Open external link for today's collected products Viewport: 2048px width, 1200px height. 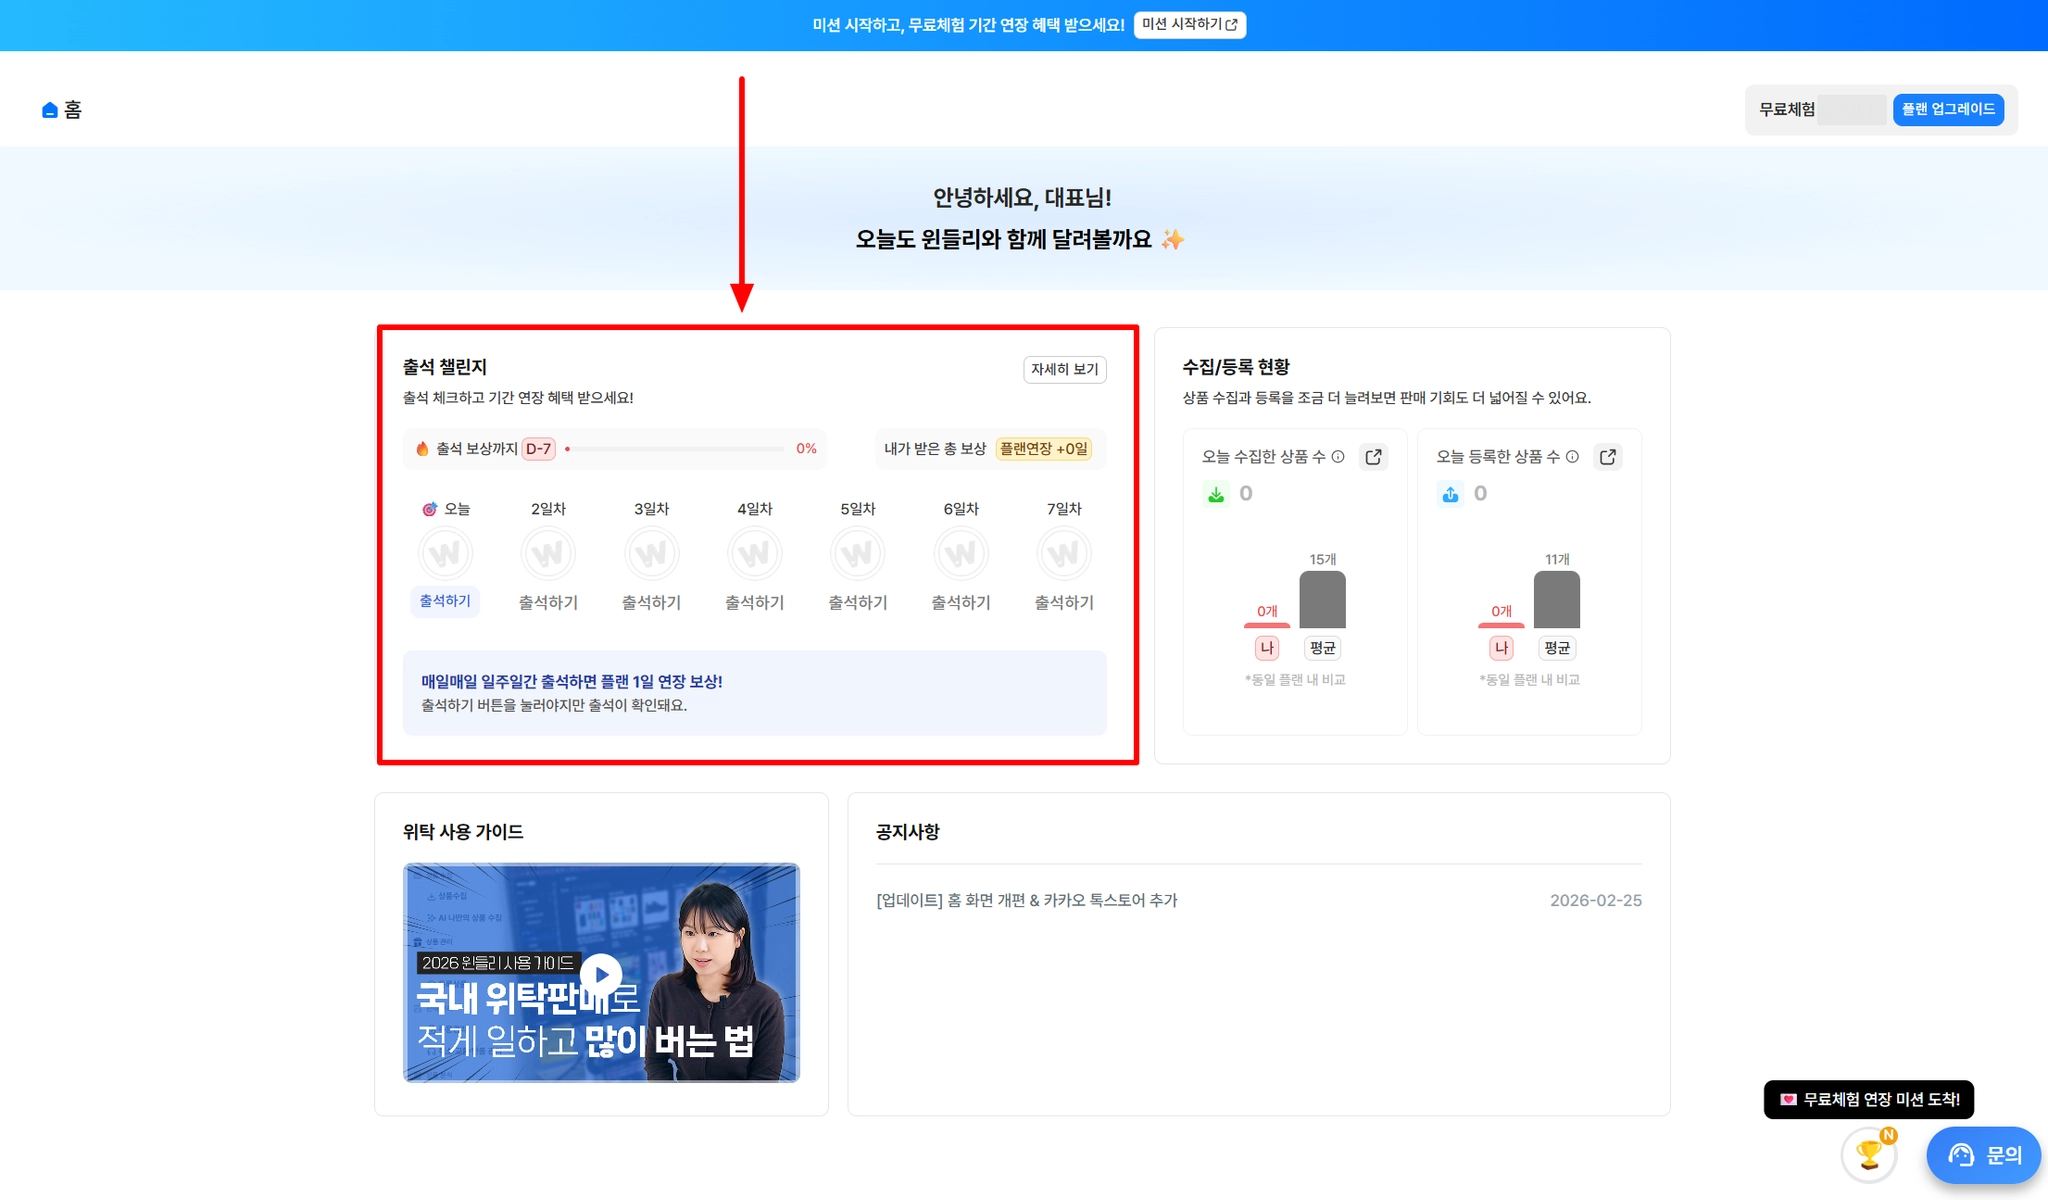coord(1373,457)
